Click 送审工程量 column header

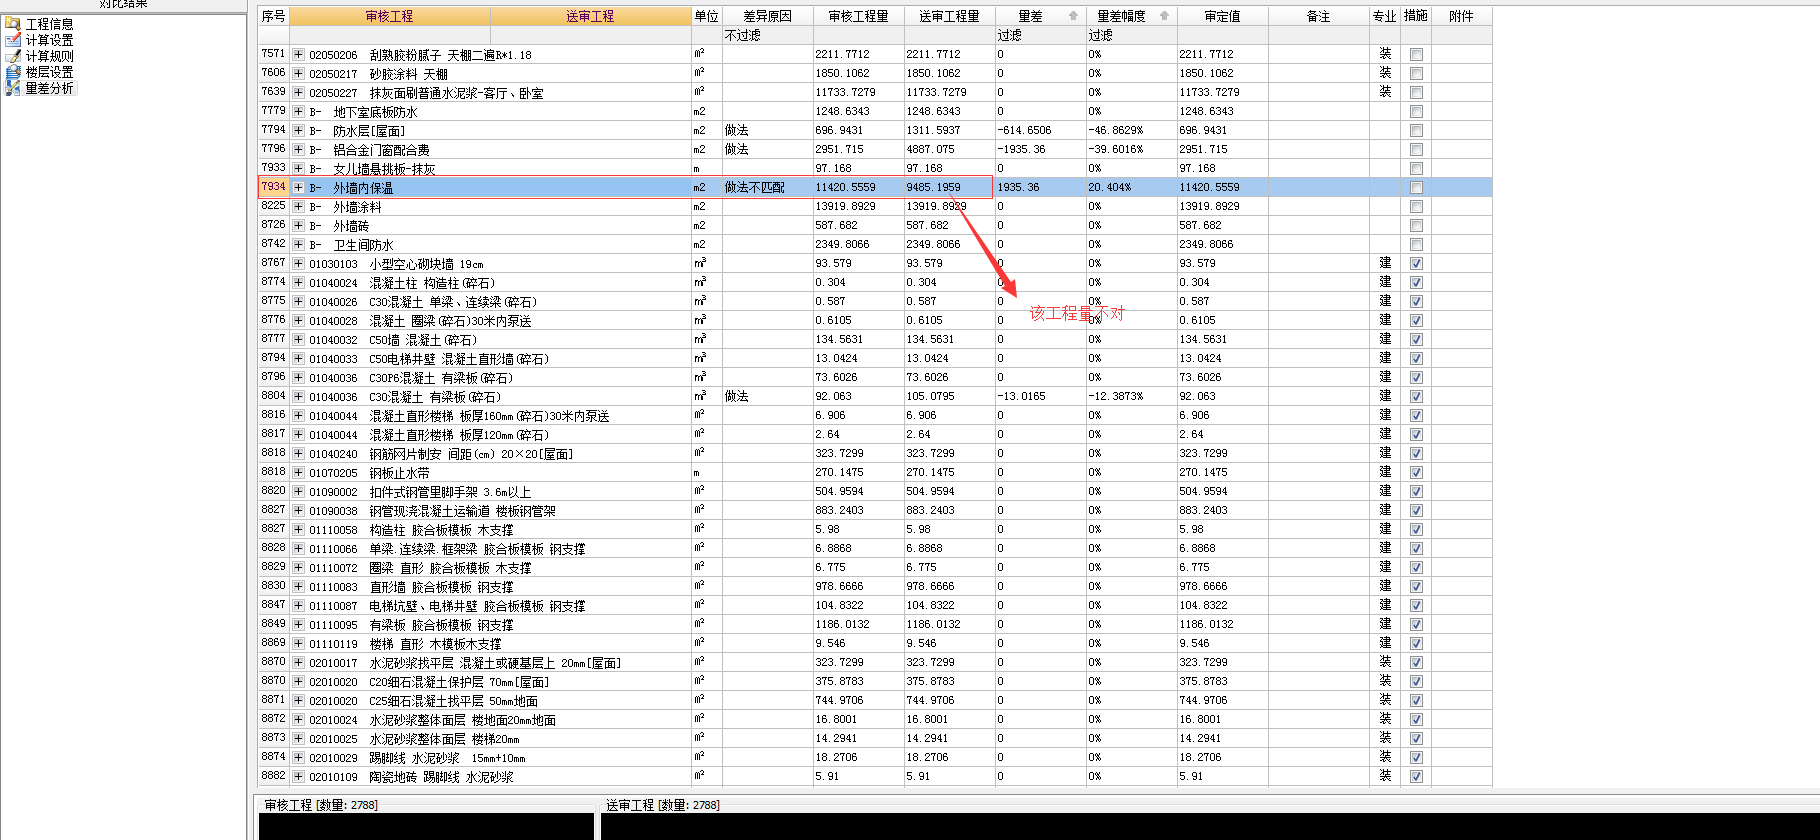click(949, 16)
